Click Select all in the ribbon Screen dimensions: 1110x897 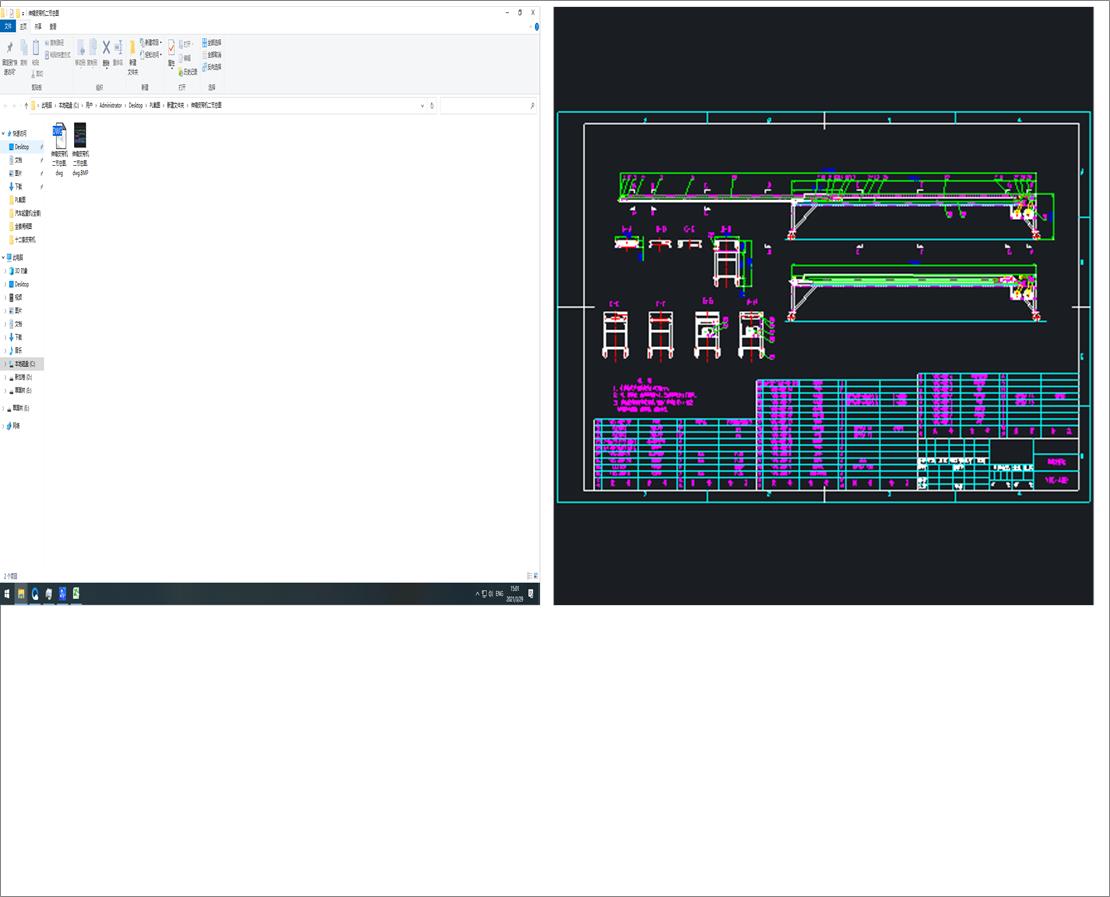[x=212, y=42]
